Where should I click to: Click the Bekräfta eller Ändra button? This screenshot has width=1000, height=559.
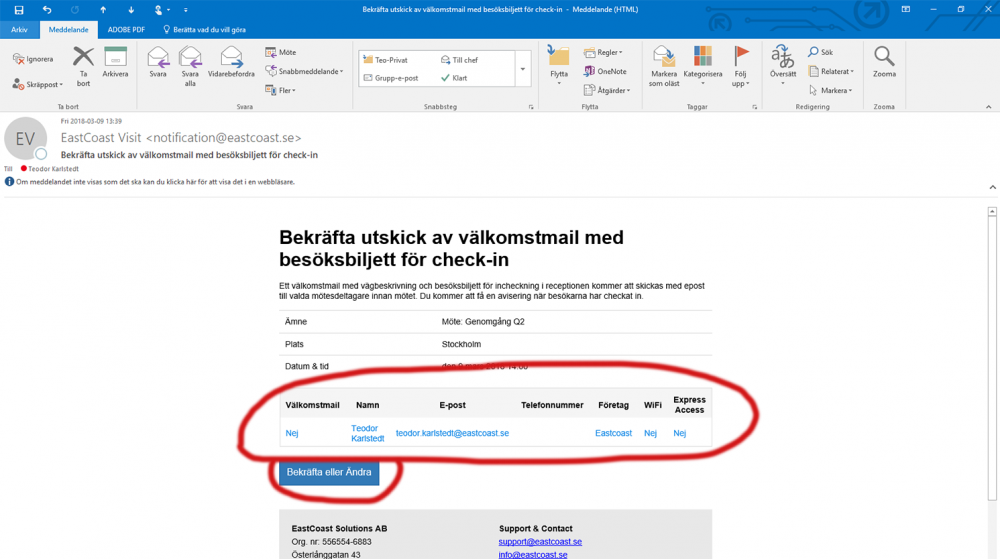(329, 472)
